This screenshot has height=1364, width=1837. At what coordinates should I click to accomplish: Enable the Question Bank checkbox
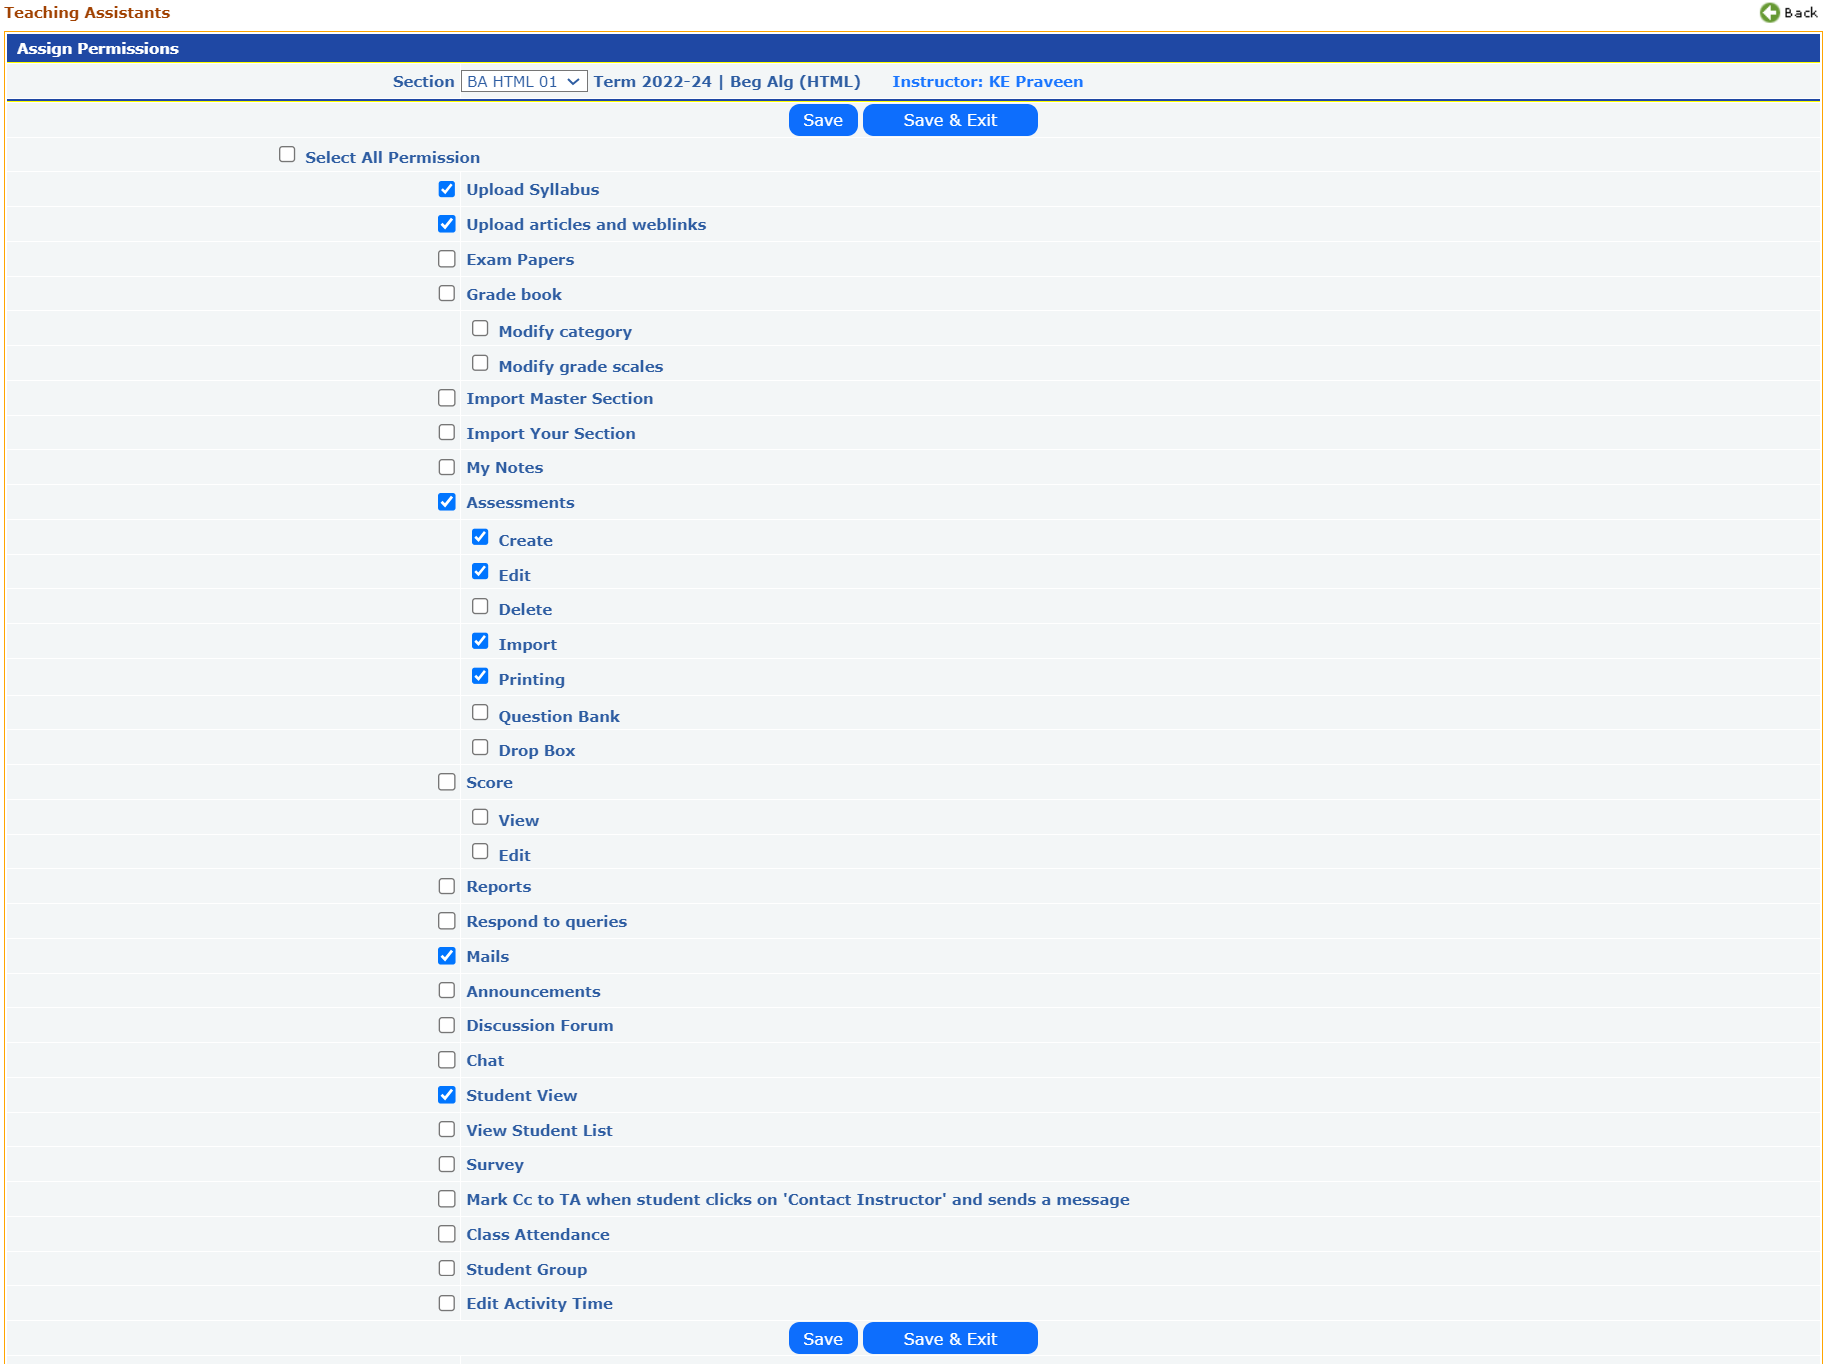480,713
